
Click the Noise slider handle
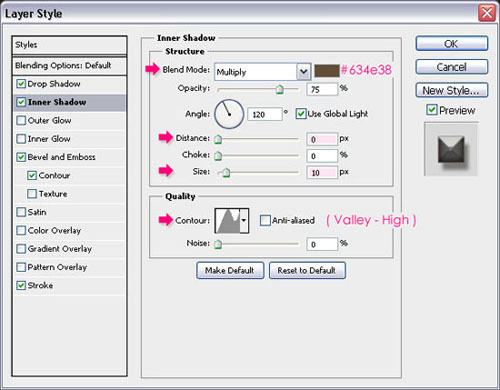[218, 244]
